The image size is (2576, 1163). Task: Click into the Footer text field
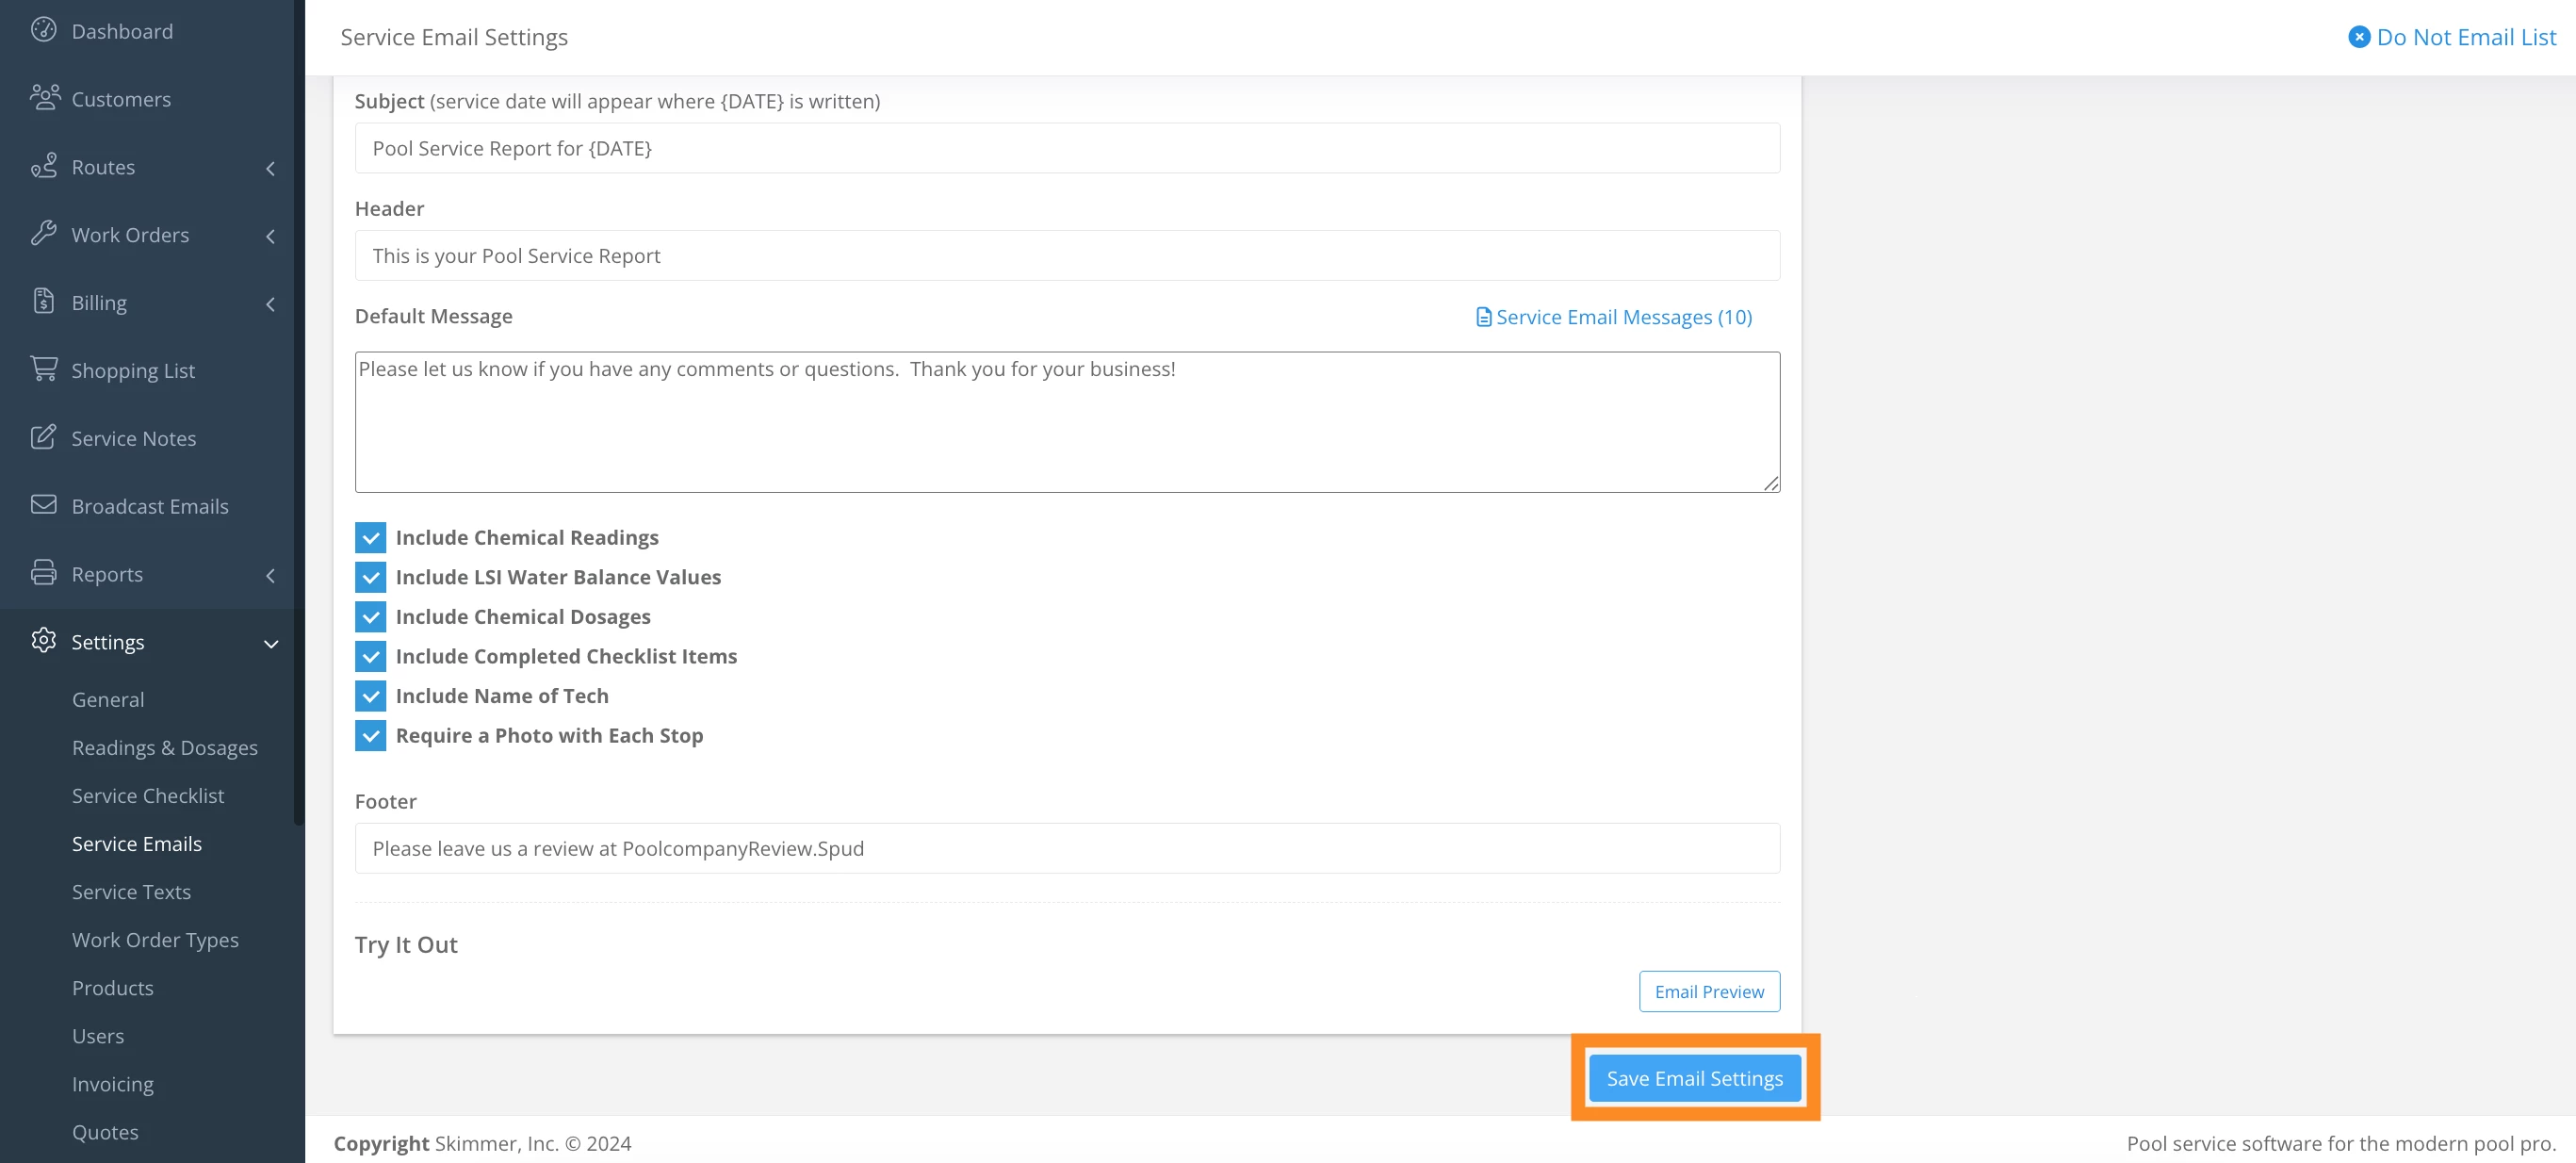(1066, 848)
